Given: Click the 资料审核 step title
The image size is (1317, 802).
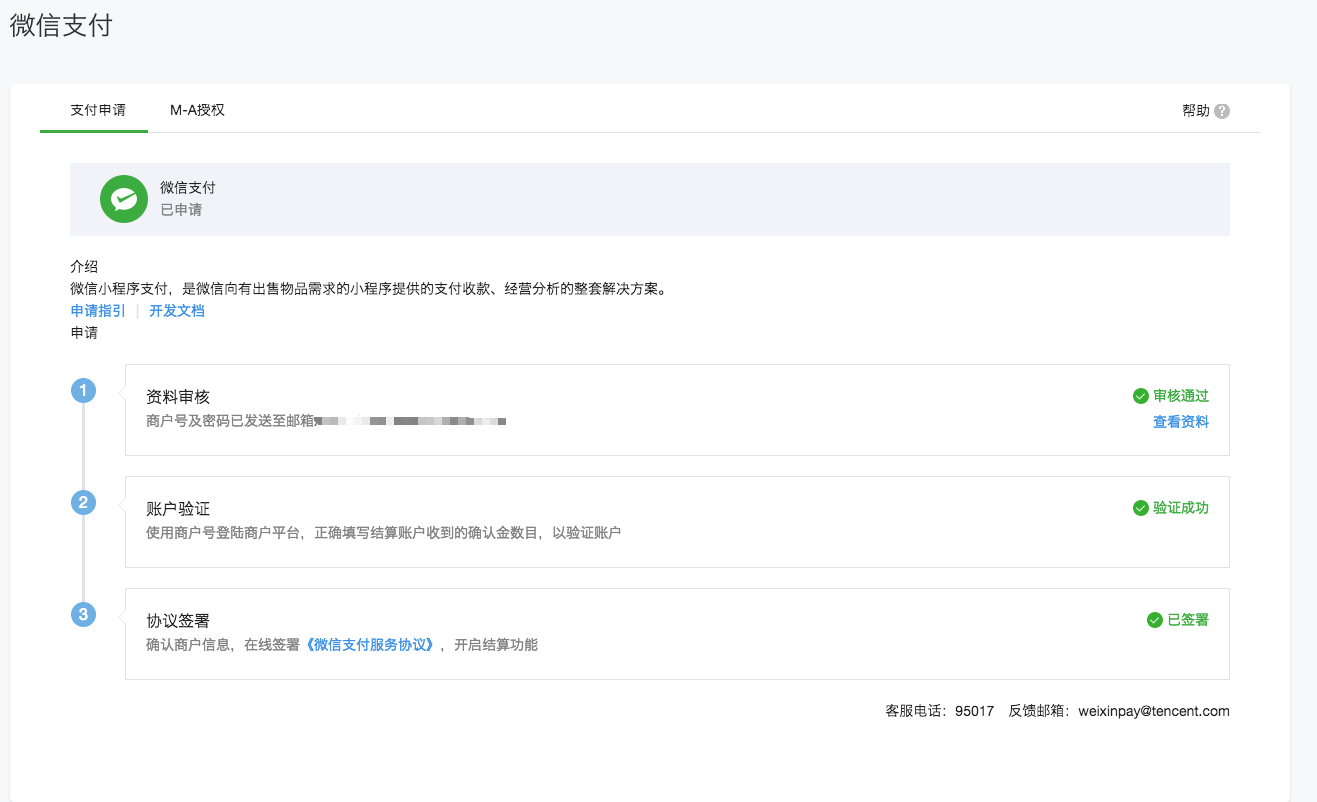Looking at the screenshot, I should click(178, 397).
